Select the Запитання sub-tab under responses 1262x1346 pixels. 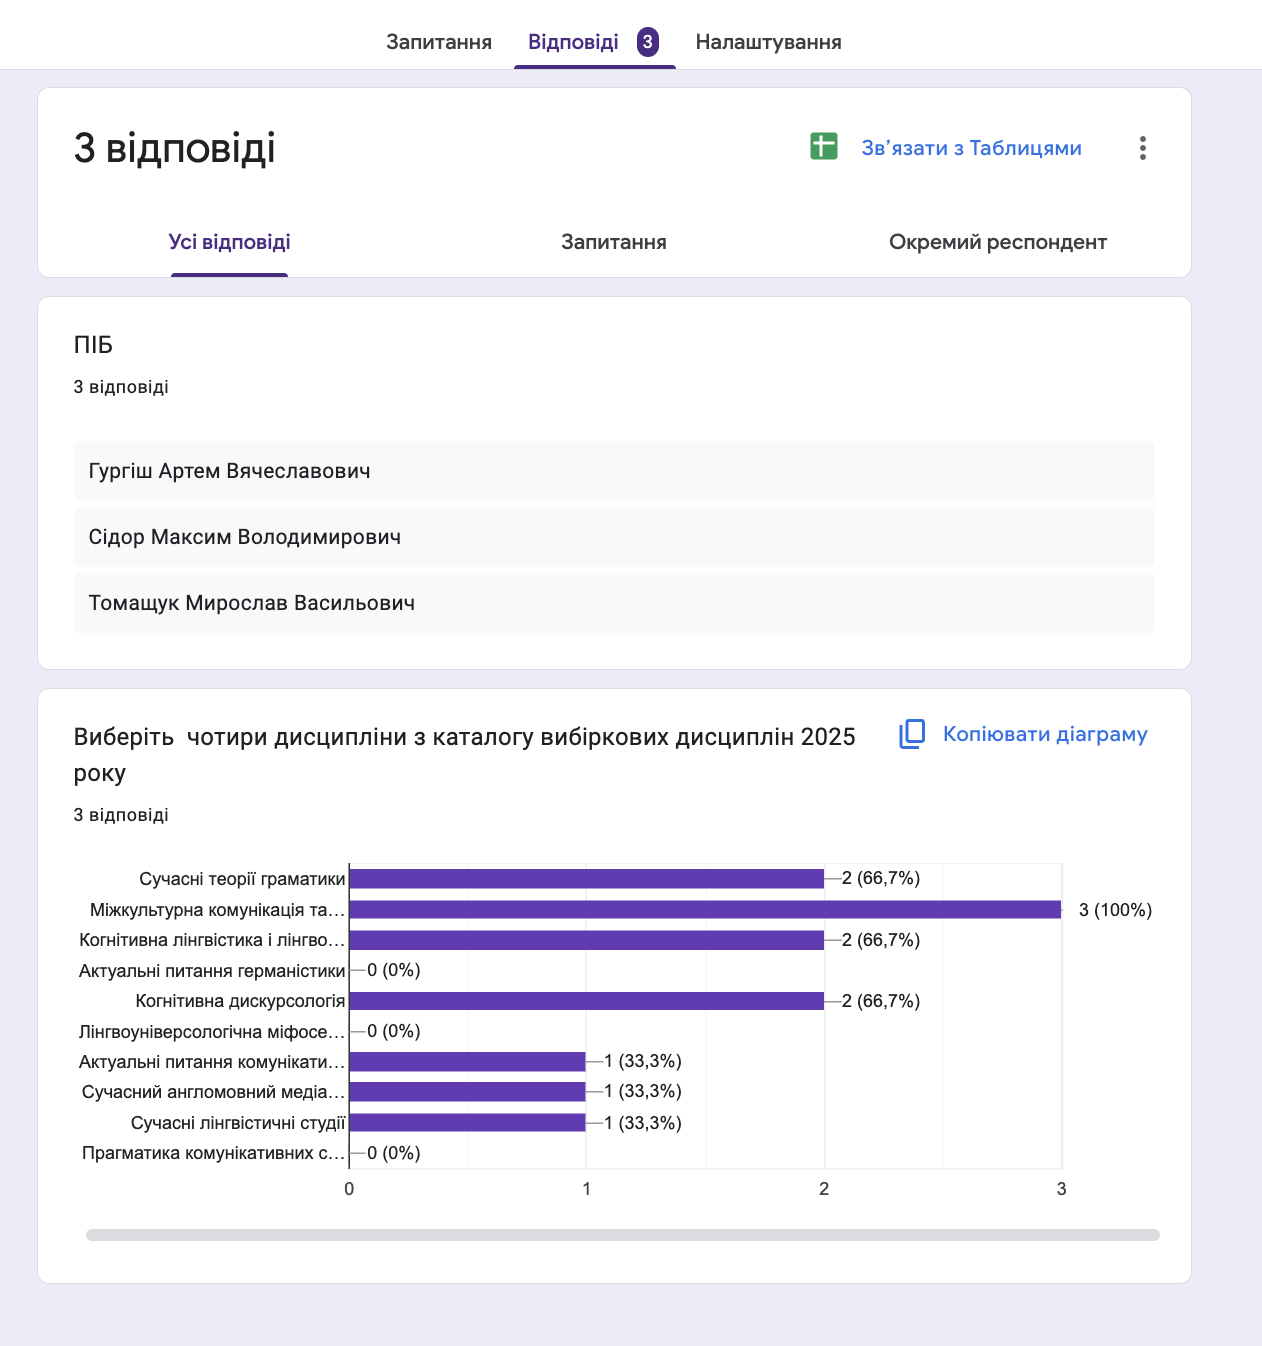(613, 242)
